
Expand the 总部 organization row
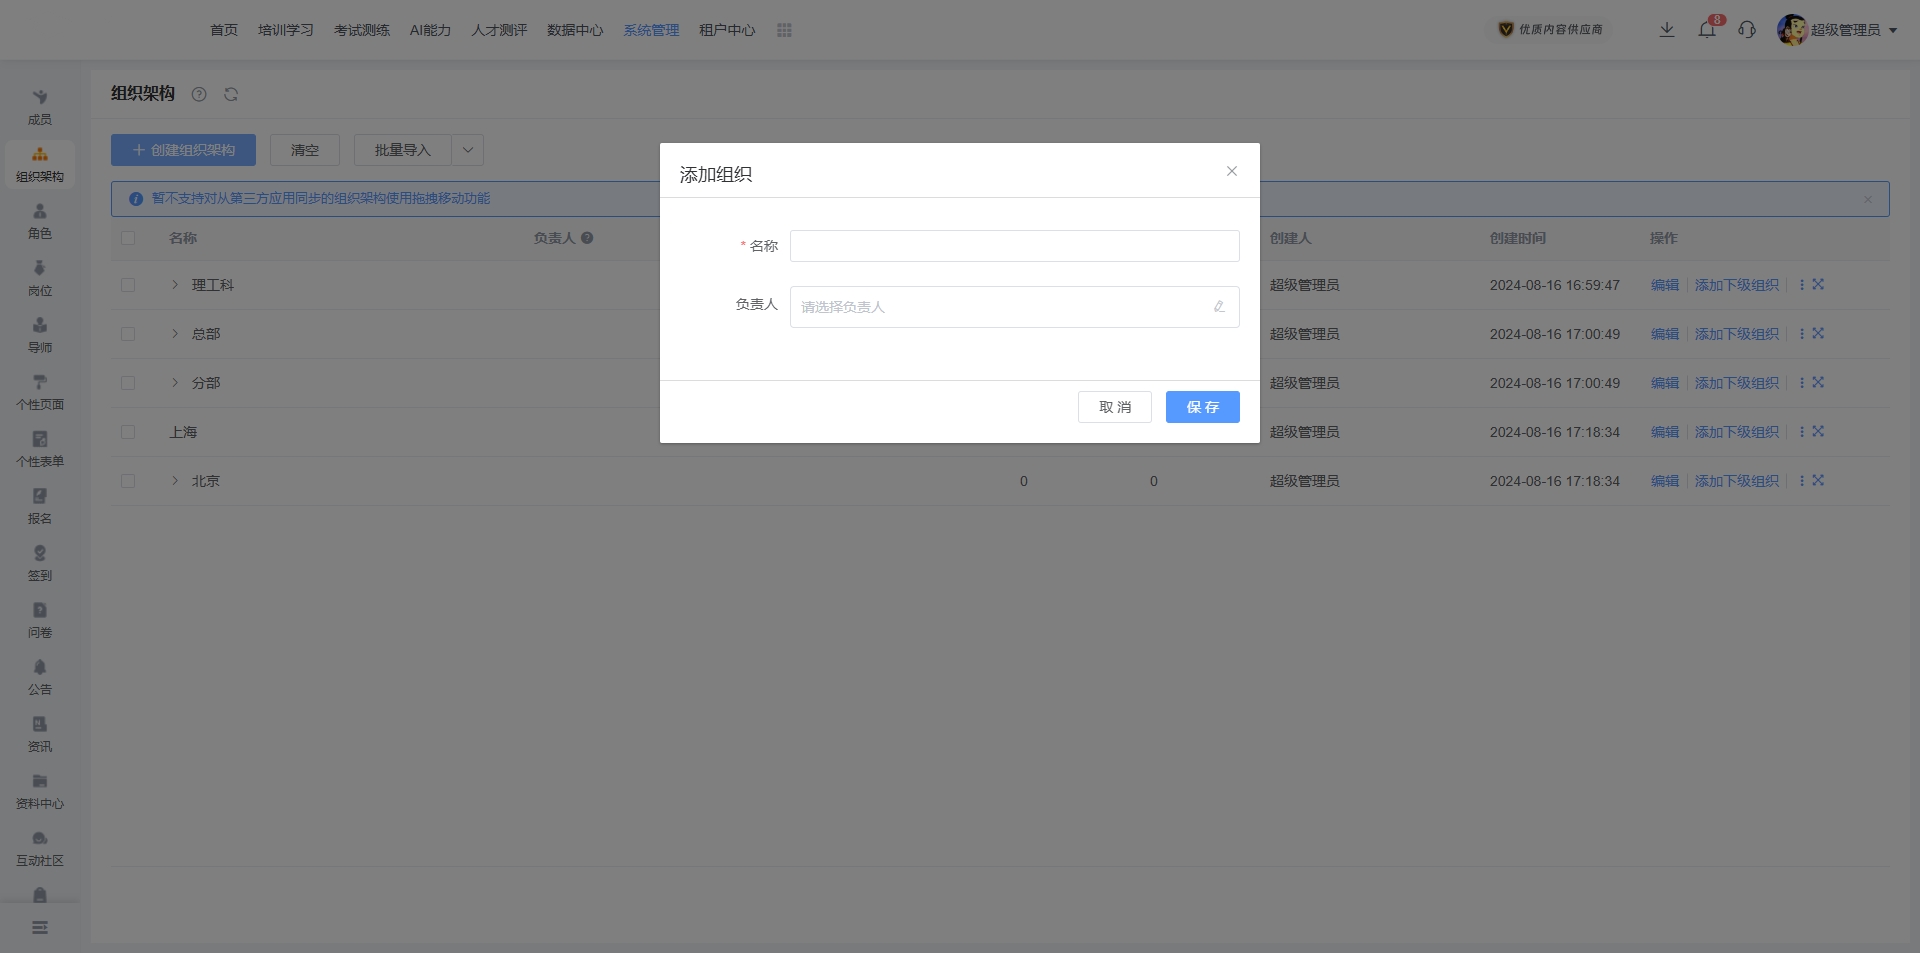(x=175, y=334)
